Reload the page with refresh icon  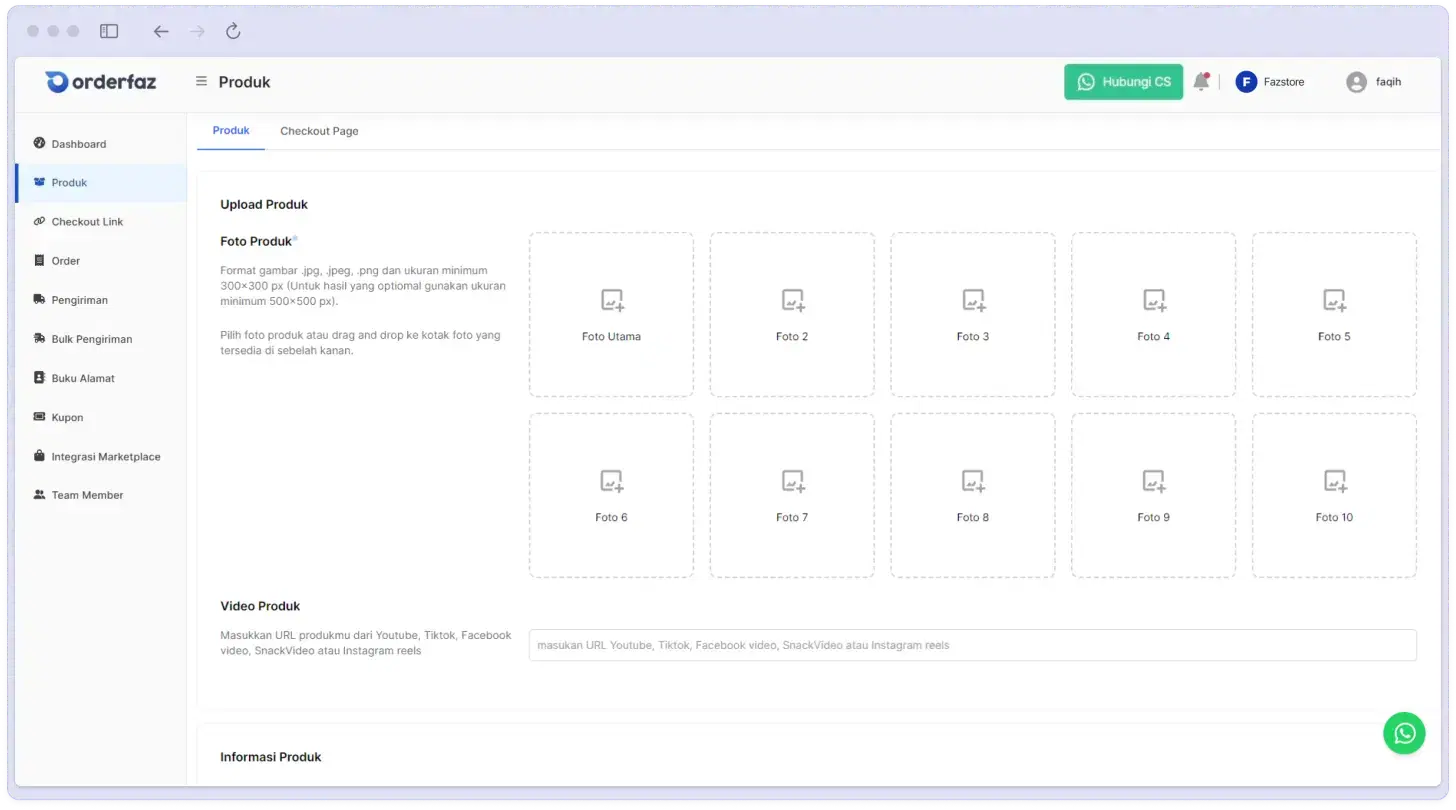tap(233, 31)
